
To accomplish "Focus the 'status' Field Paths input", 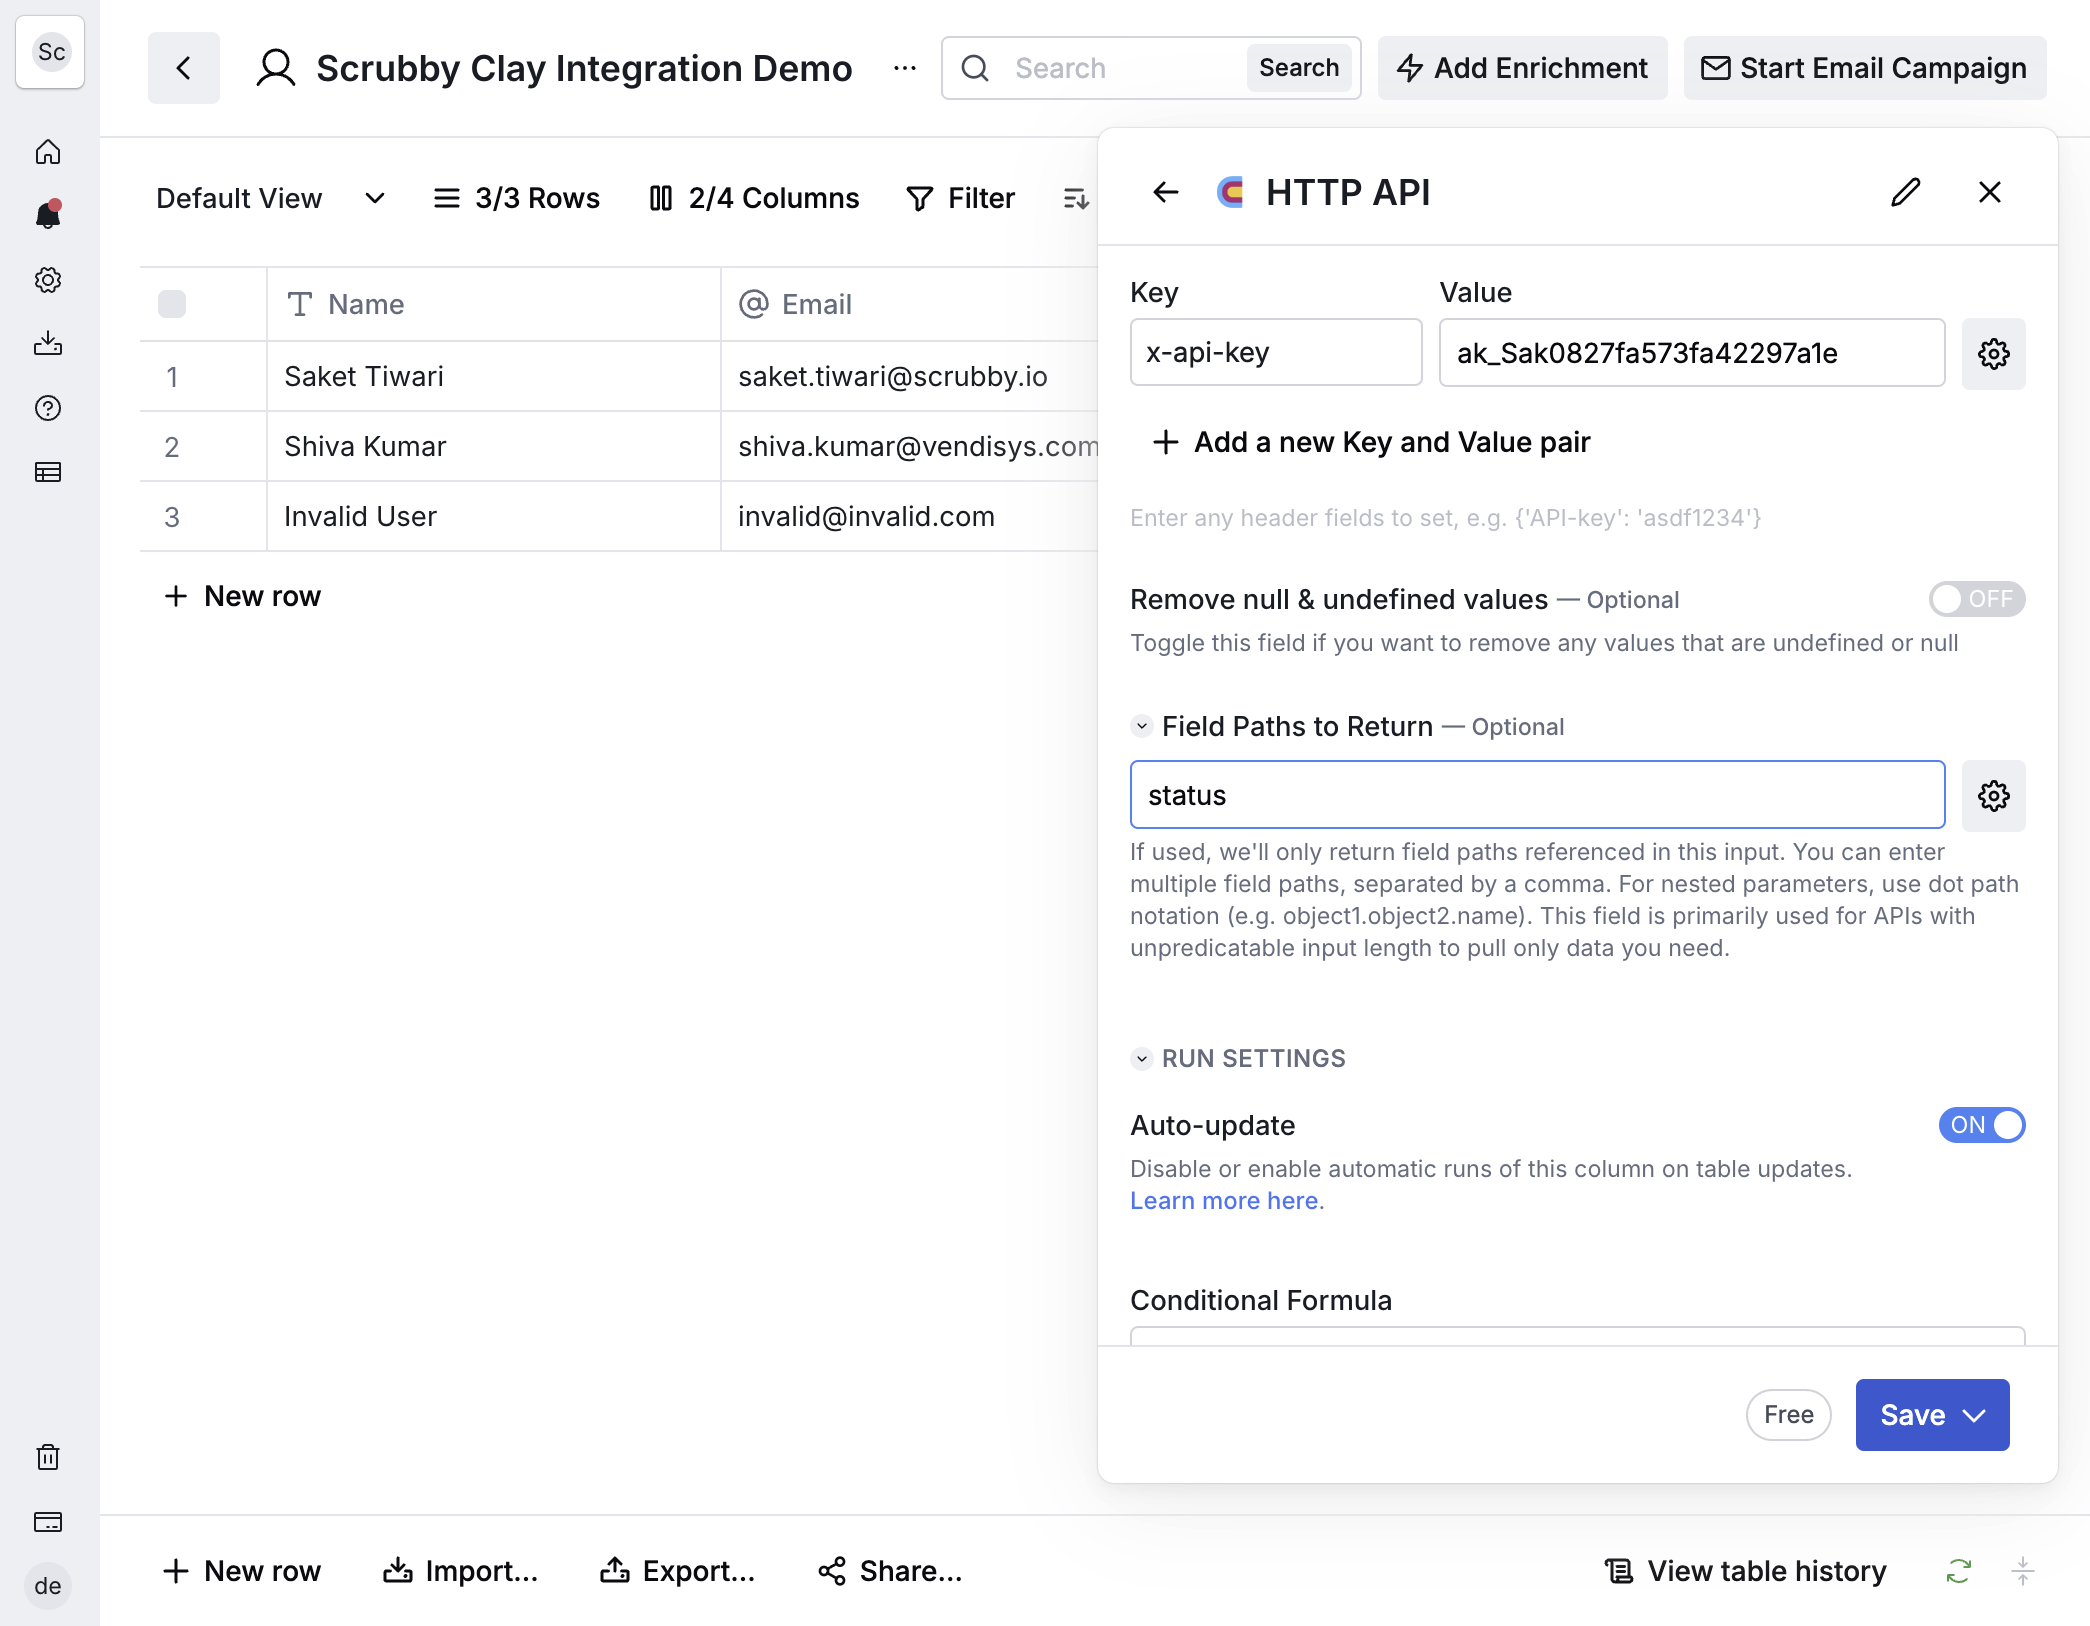I will [x=1538, y=795].
